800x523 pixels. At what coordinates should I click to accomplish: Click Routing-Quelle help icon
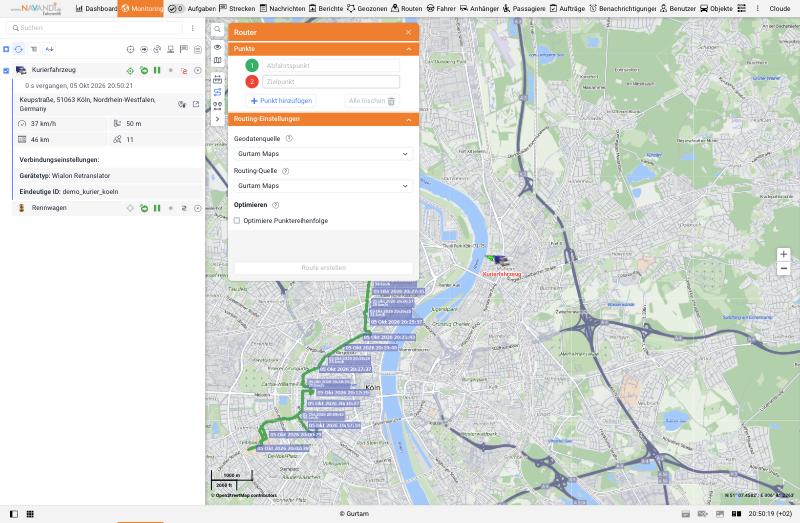286,171
